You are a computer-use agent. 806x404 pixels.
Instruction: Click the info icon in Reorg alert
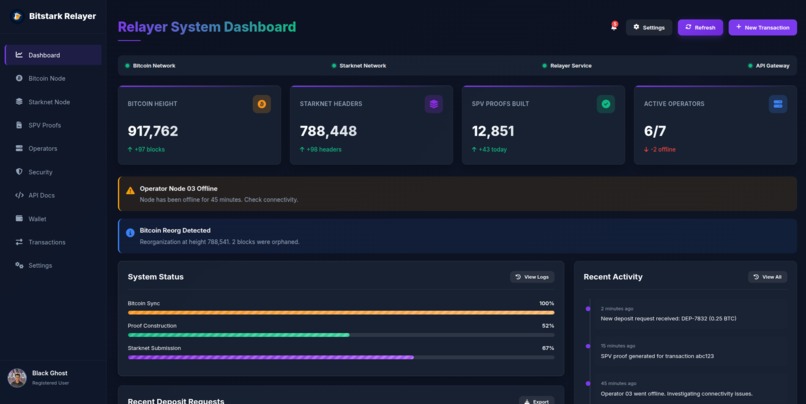pyautogui.click(x=131, y=233)
